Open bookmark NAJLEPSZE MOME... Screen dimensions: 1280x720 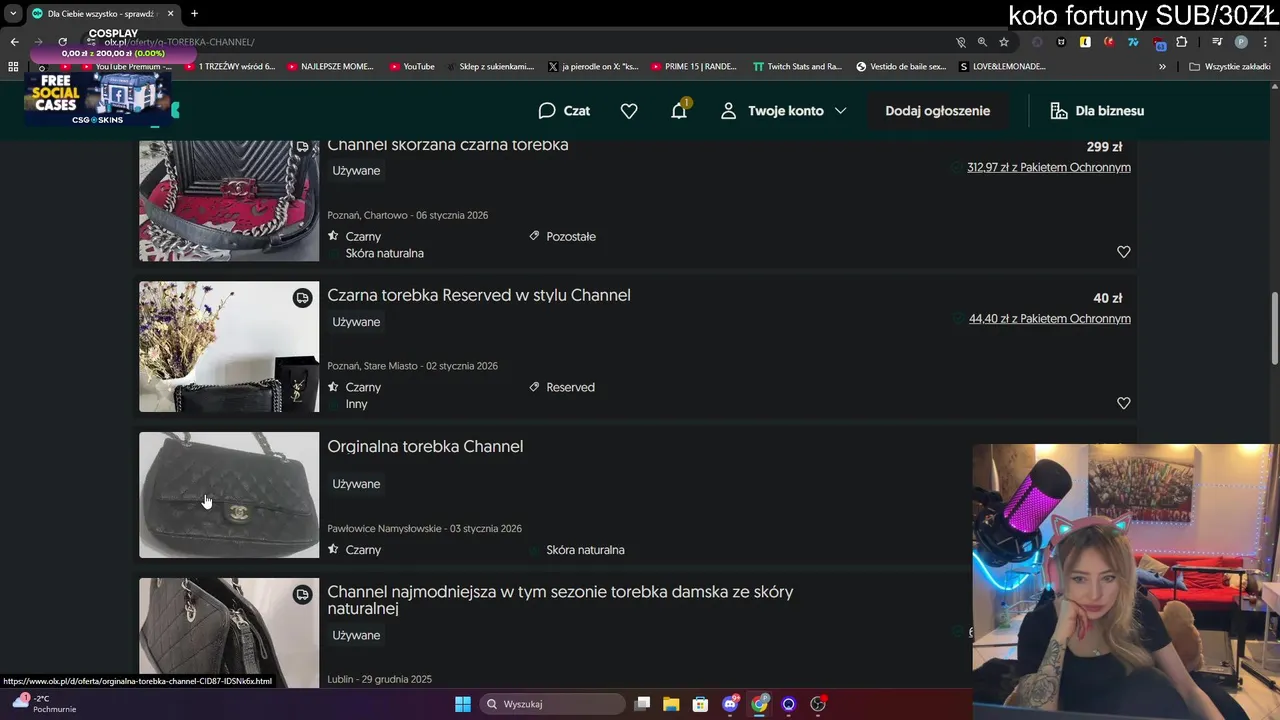pos(330,67)
